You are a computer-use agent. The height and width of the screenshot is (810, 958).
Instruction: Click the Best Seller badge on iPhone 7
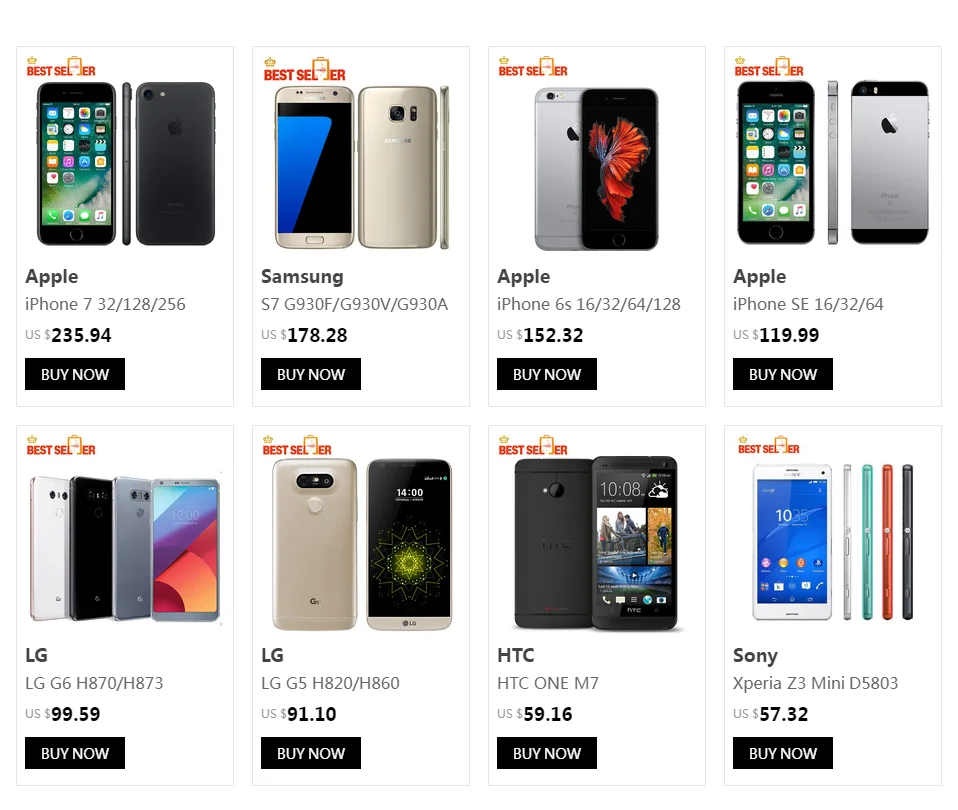(61, 67)
